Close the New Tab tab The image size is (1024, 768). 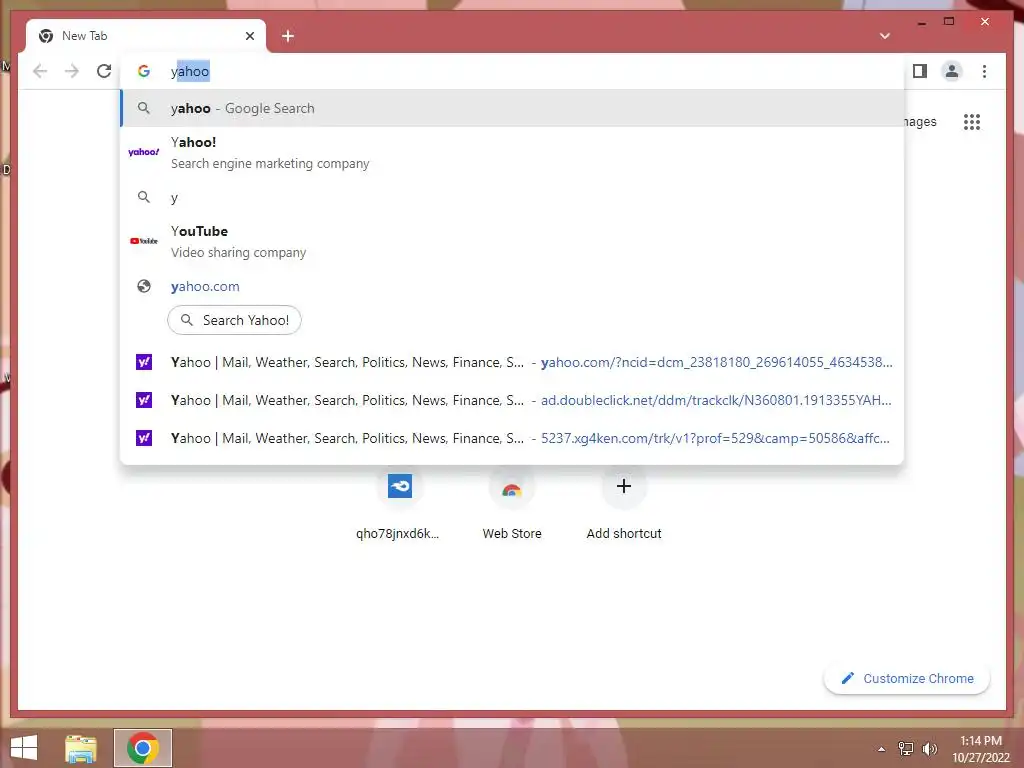249,36
